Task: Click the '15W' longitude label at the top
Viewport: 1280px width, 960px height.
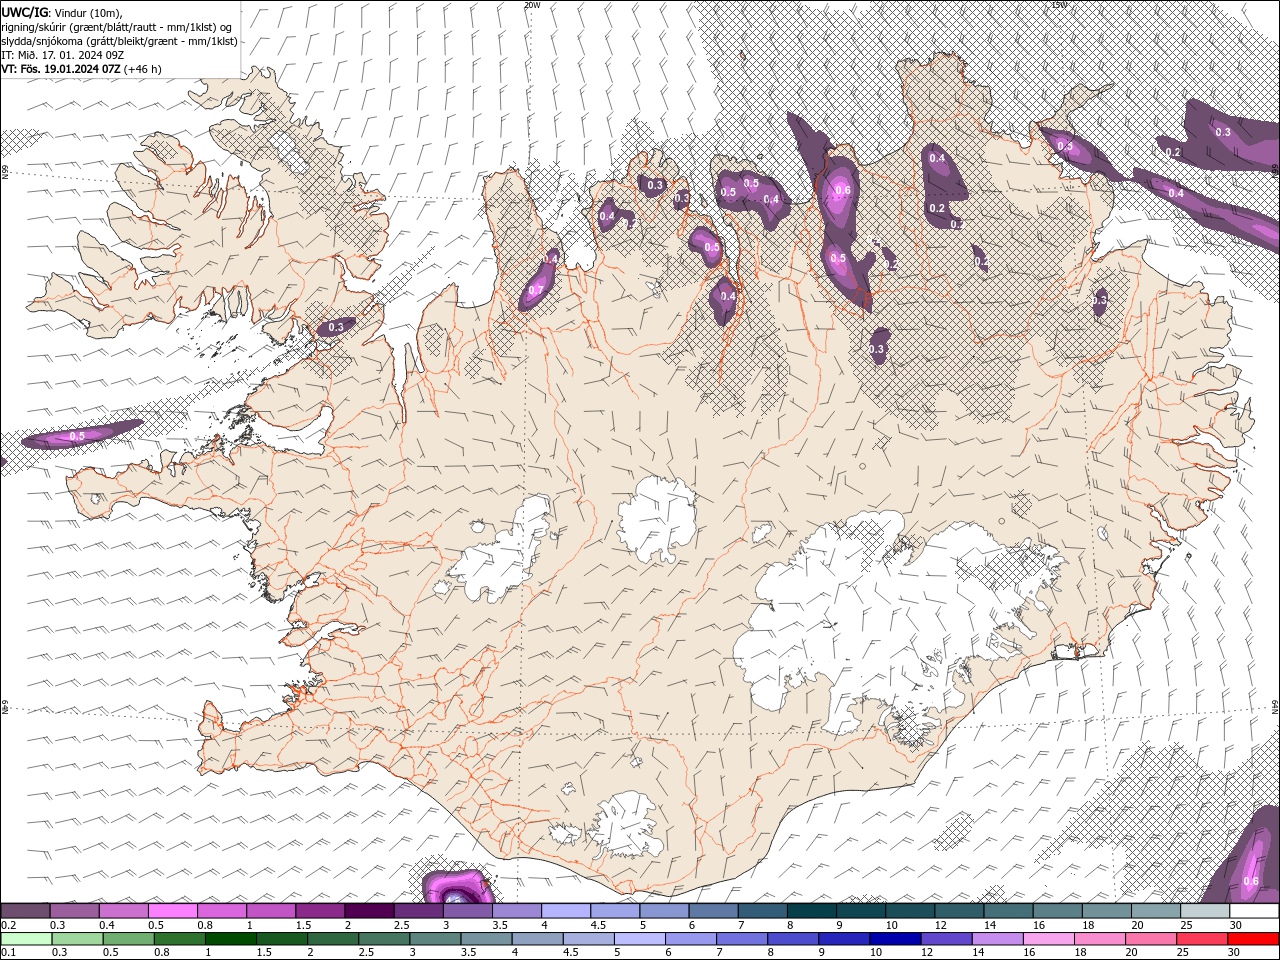Action: click(x=1059, y=5)
